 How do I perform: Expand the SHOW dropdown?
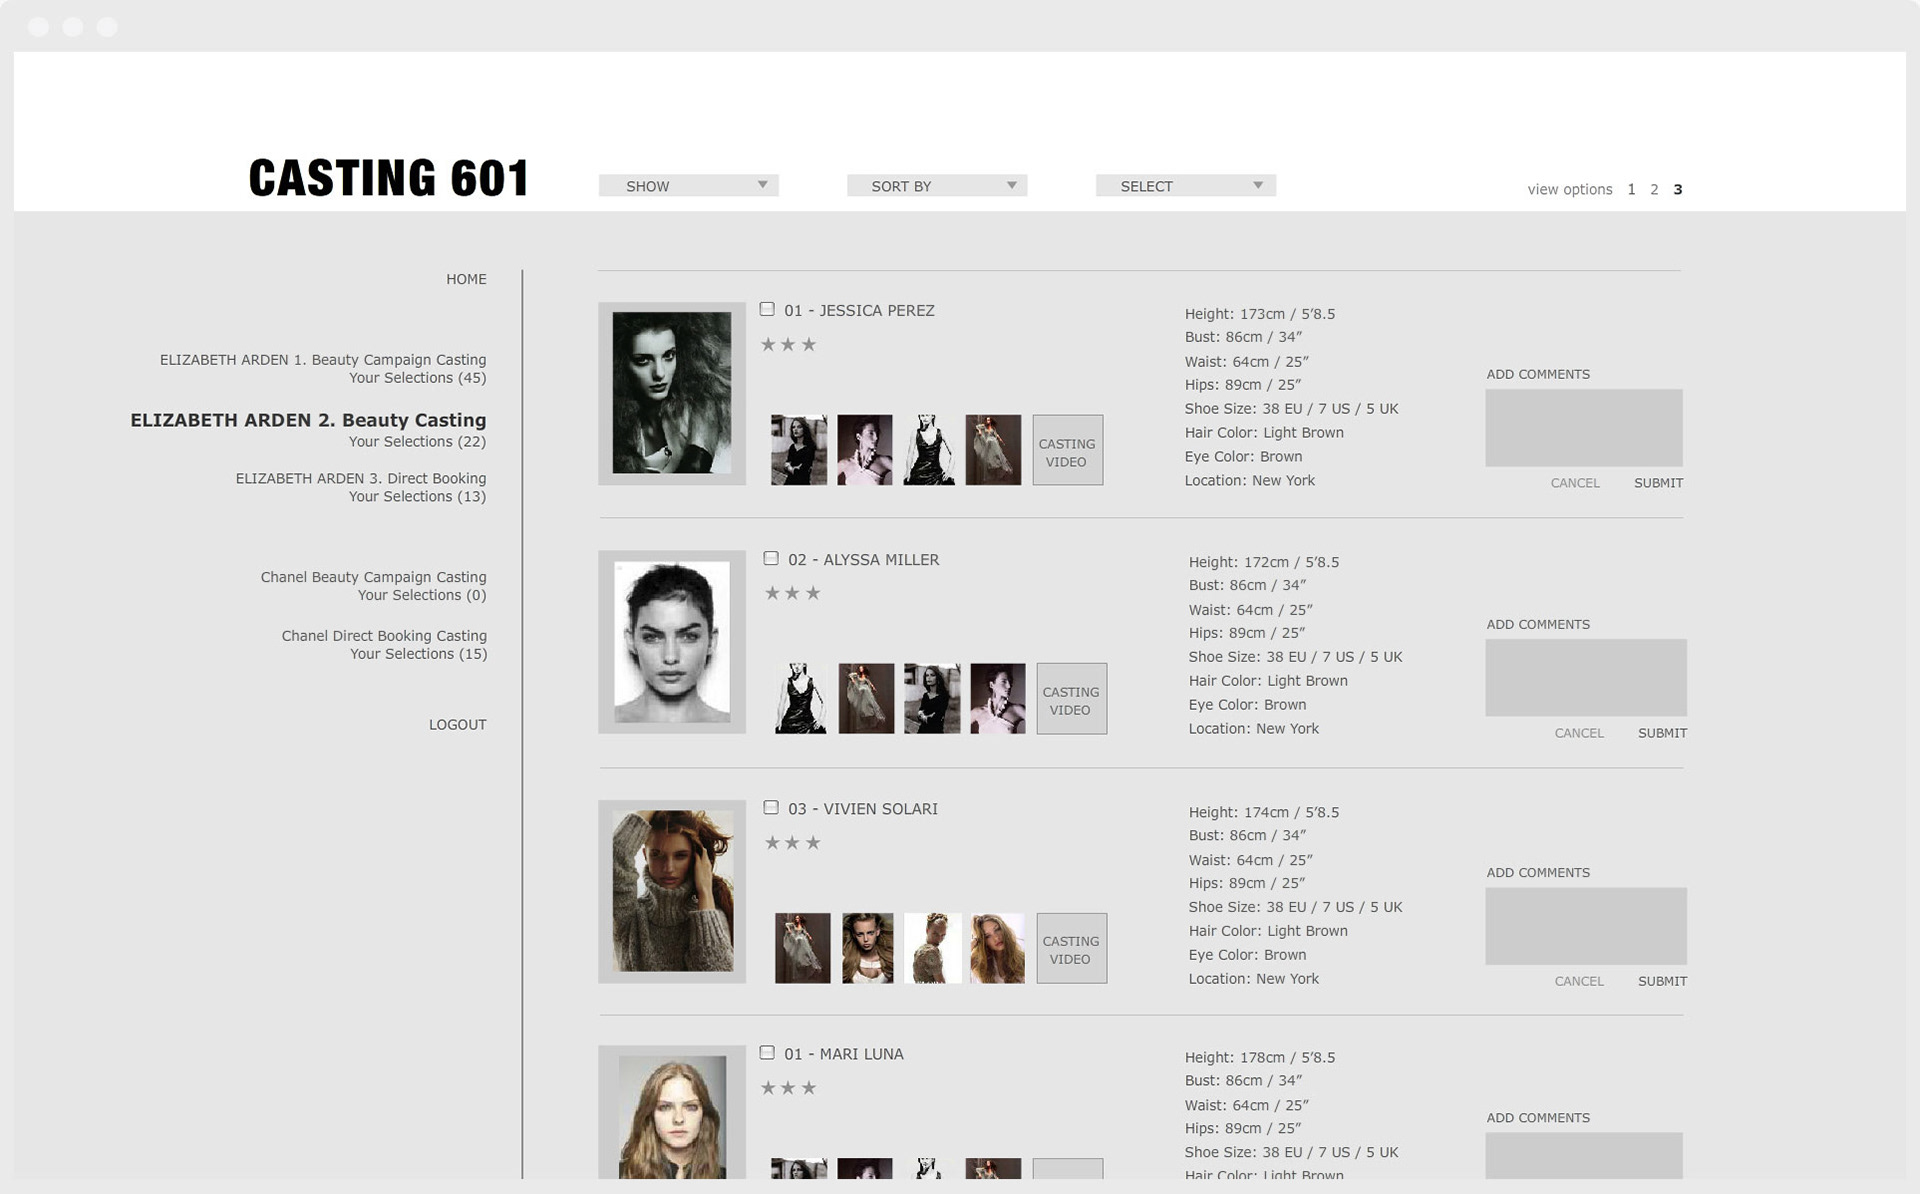688,186
